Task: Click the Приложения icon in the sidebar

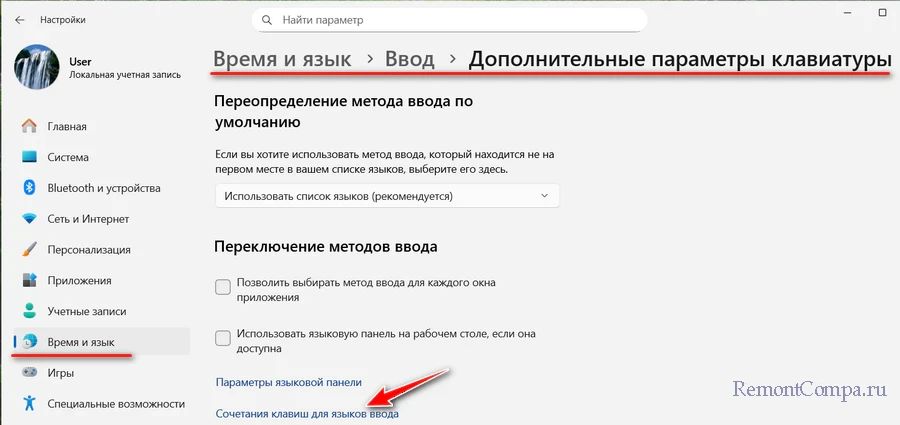Action: 29,281
